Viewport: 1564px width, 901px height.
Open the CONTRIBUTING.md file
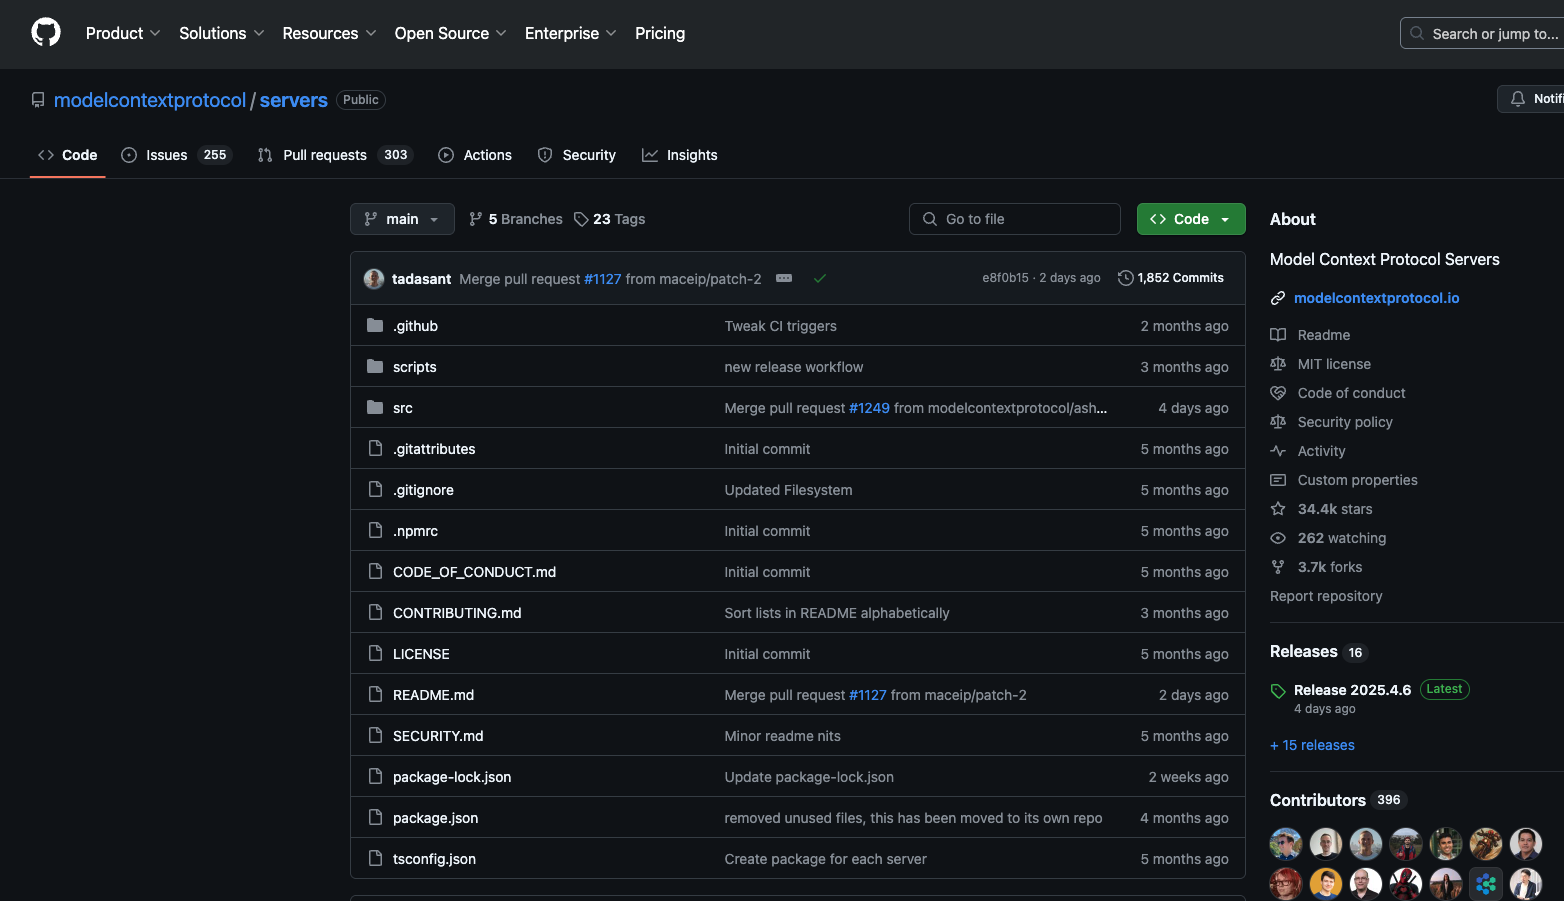tap(457, 613)
